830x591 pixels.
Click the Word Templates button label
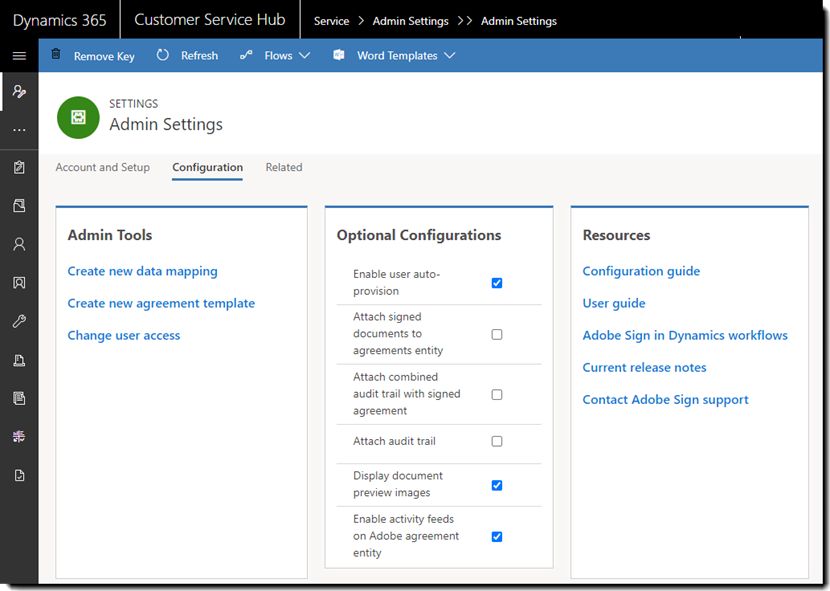point(398,56)
